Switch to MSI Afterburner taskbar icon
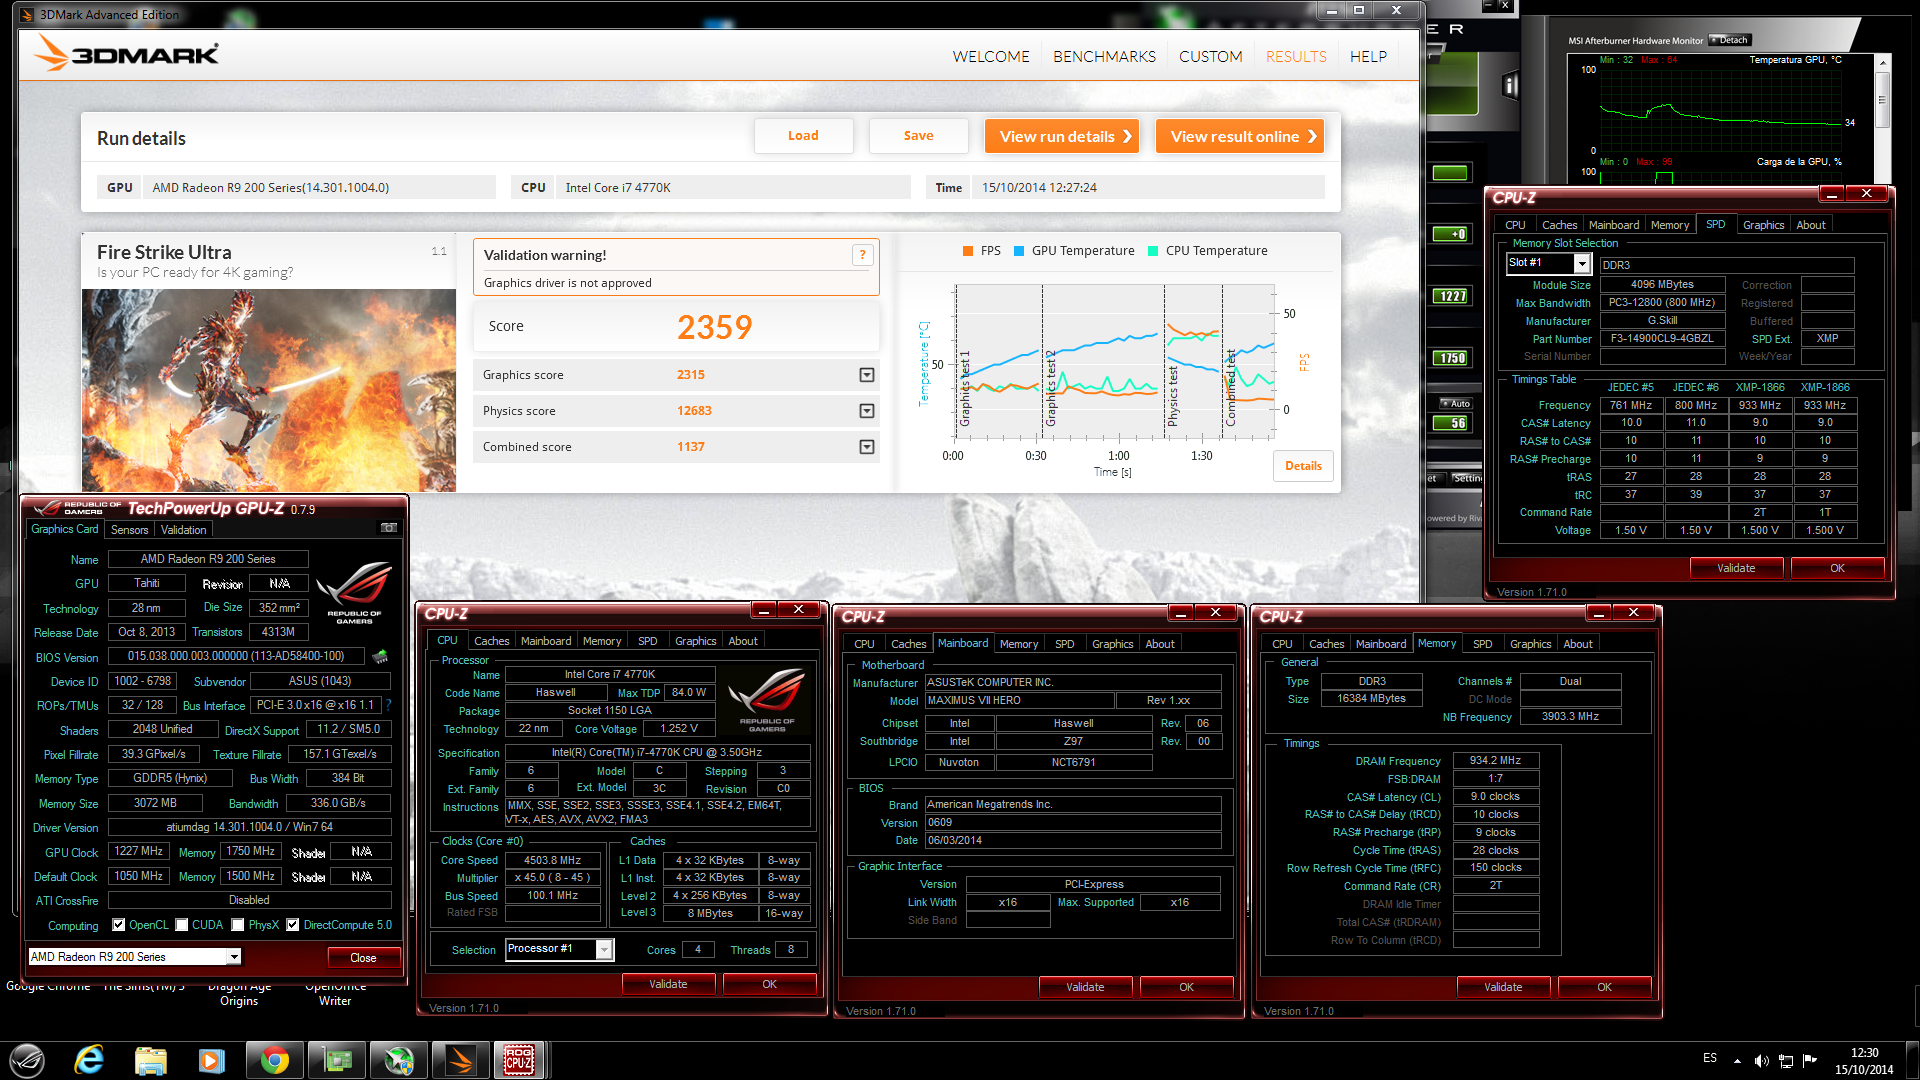The height and width of the screenshot is (1080, 1920). [398, 1060]
